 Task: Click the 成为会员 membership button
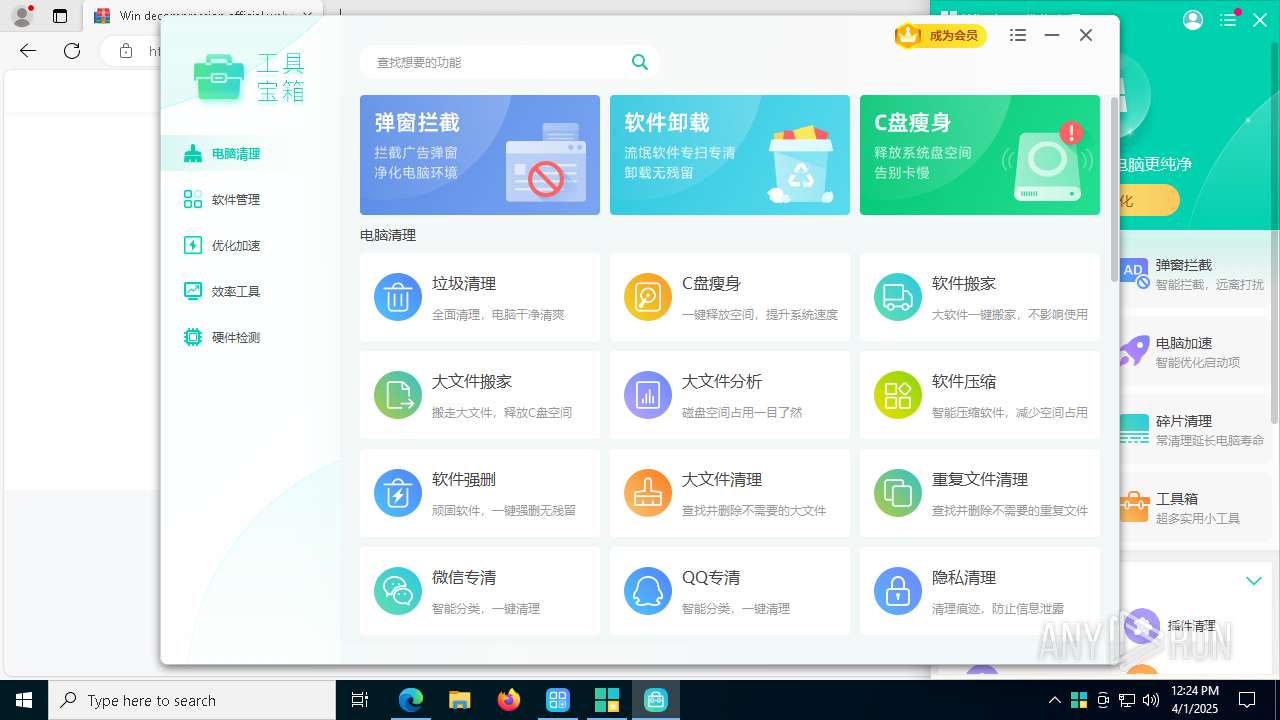[941, 36]
